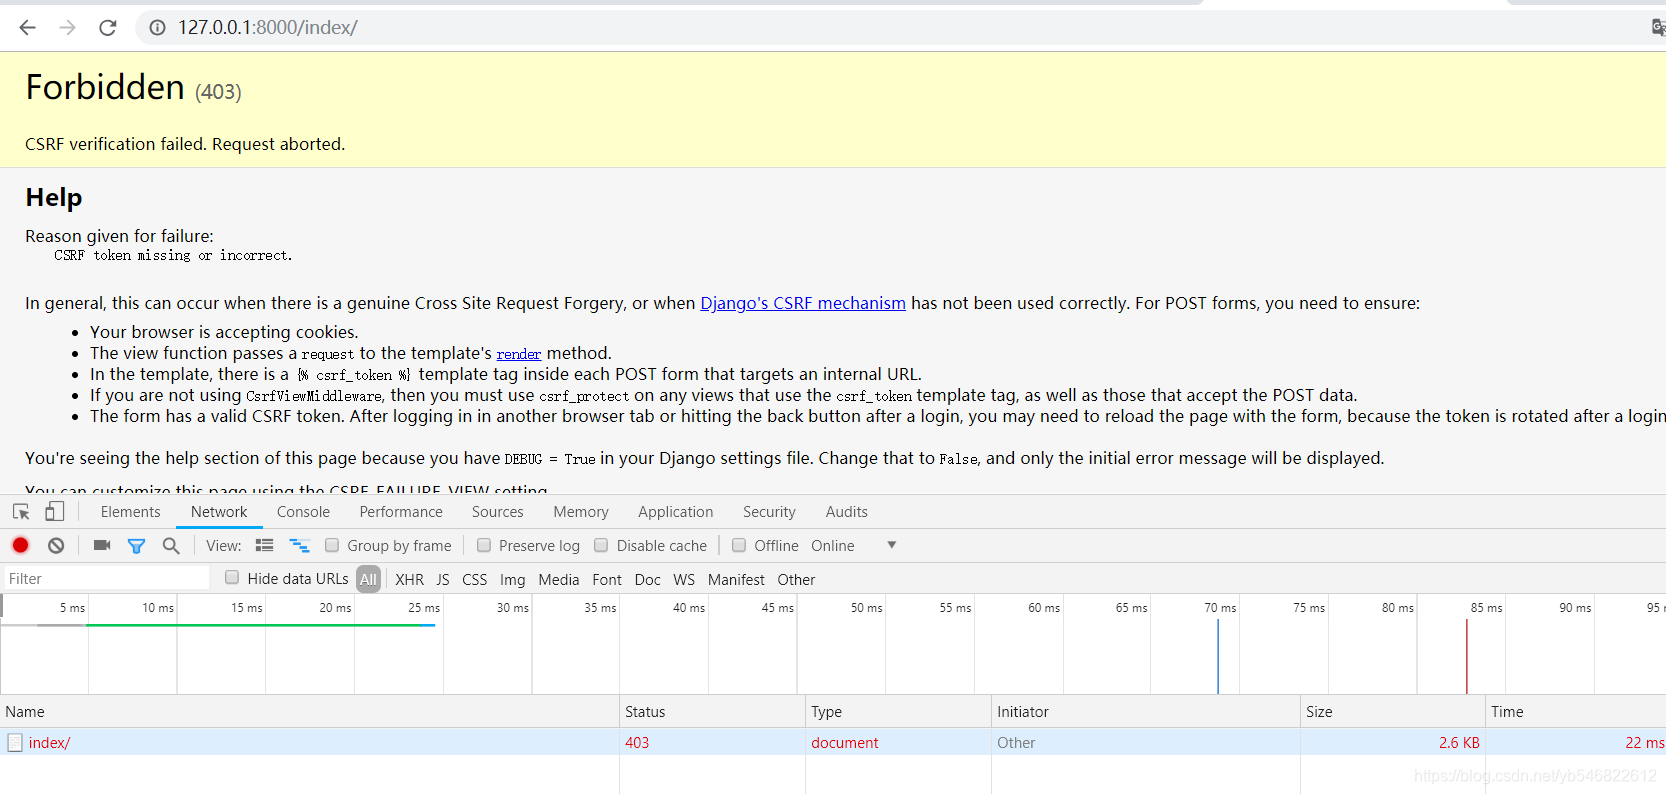The width and height of the screenshot is (1666, 794).
Task: Click the red load event timeline marker
Action: [x=1467, y=656]
